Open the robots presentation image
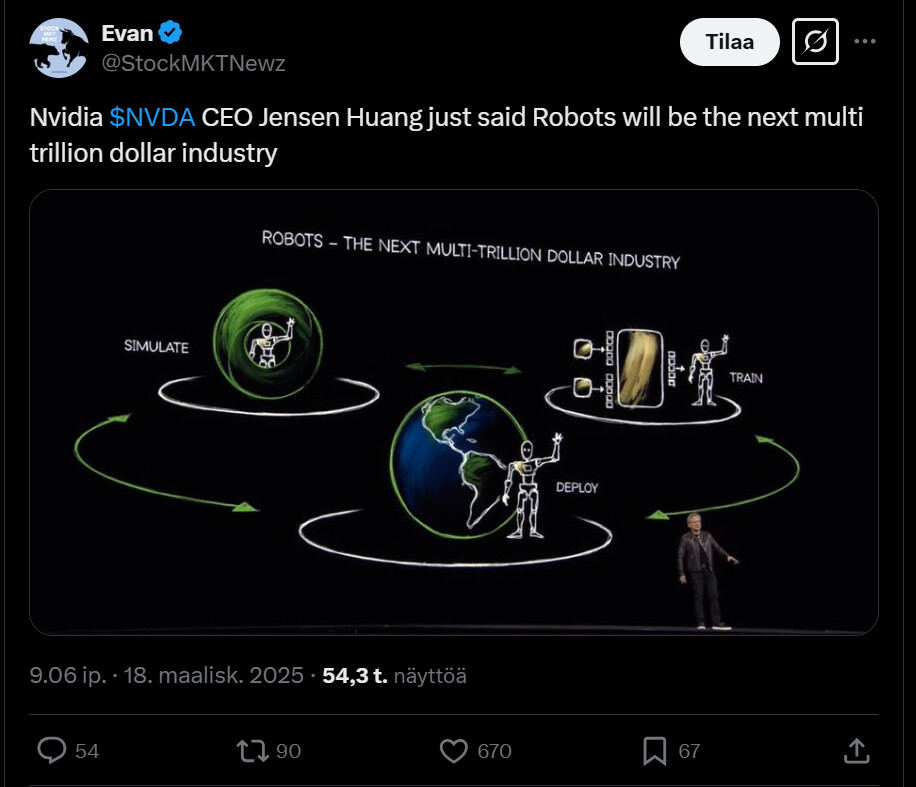Image resolution: width=916 pixels, height=787 pixels. [x=454, y=412]
